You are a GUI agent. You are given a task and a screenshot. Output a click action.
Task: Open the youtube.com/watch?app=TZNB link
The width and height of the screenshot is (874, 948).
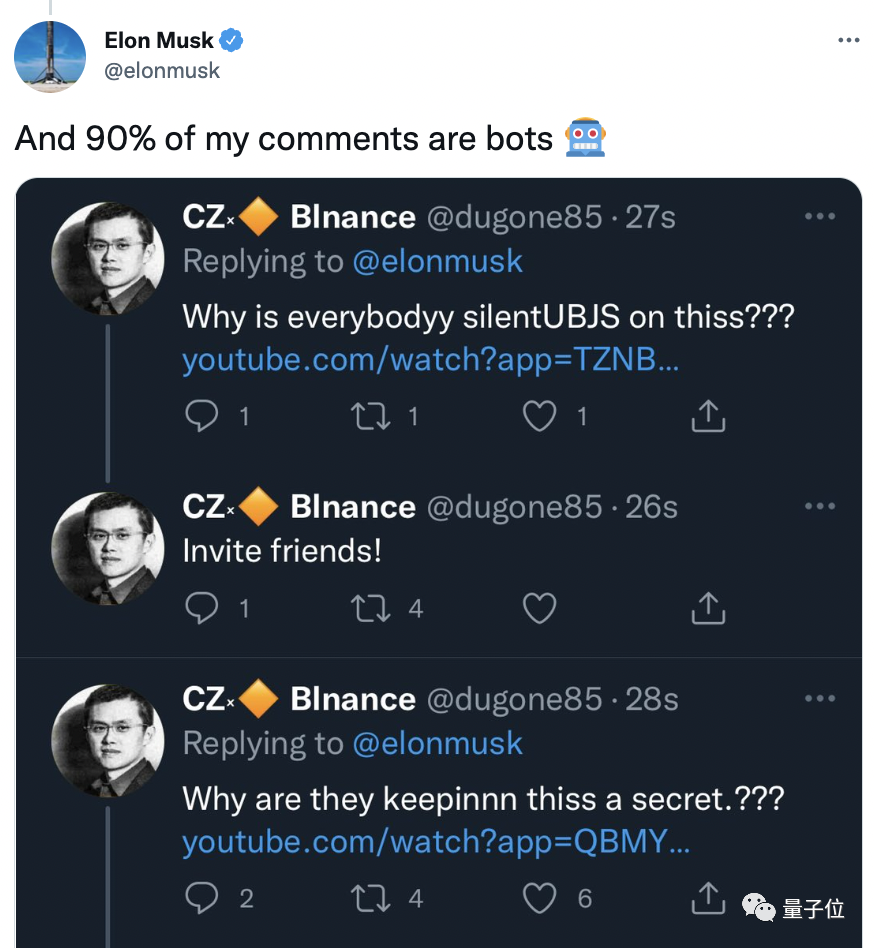pyautogui.click(x=430, y=360)
